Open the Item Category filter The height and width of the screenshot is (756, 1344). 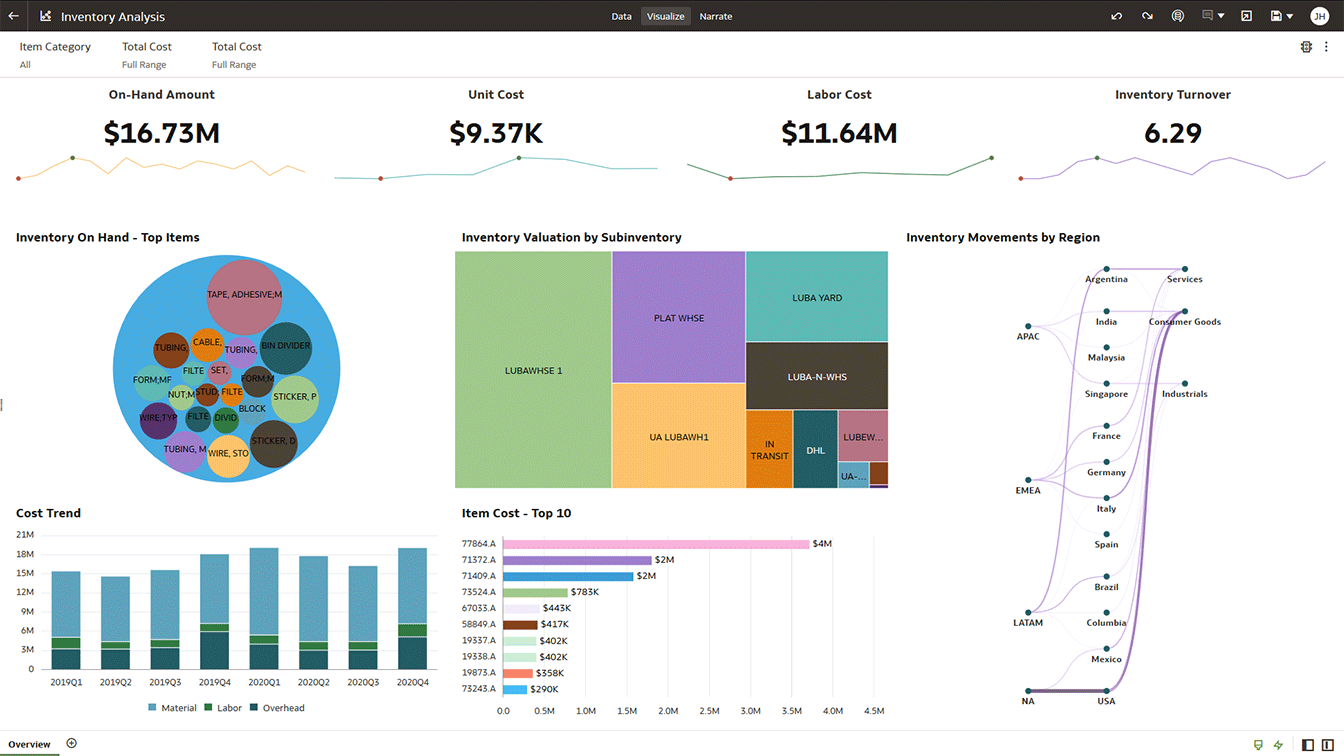point(55,54)
